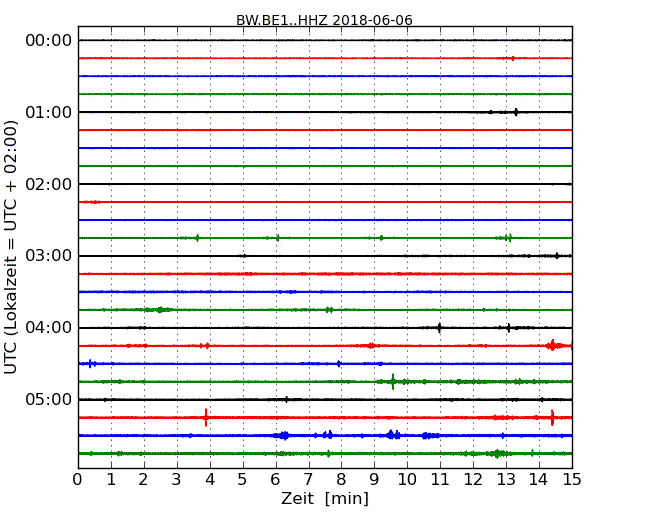Click the x-axis tick label 12
The image size is (650, 520).
point(473,480)
